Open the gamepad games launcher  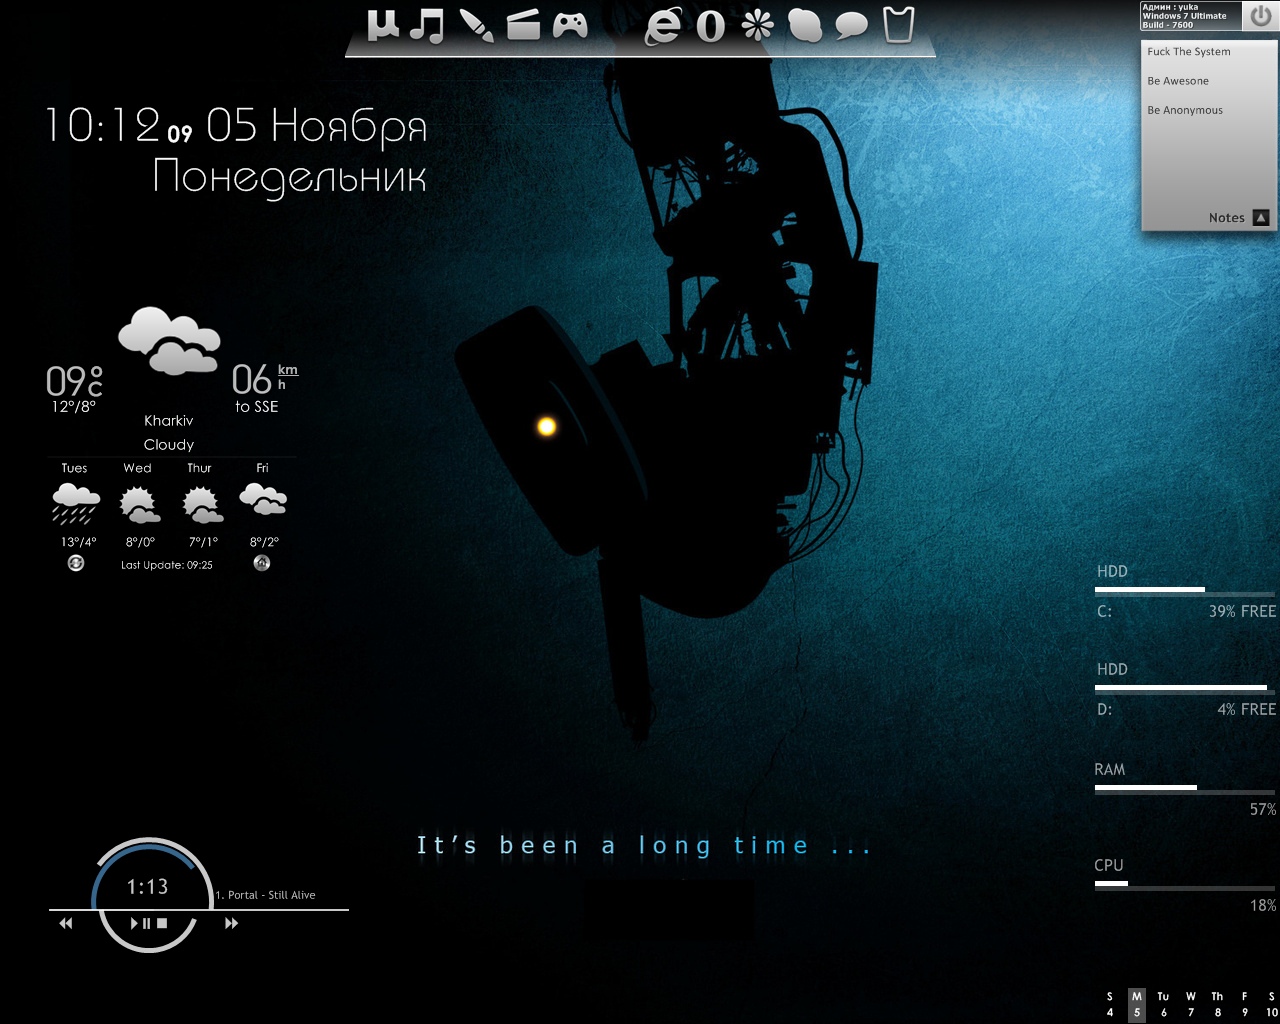[571, 26]
